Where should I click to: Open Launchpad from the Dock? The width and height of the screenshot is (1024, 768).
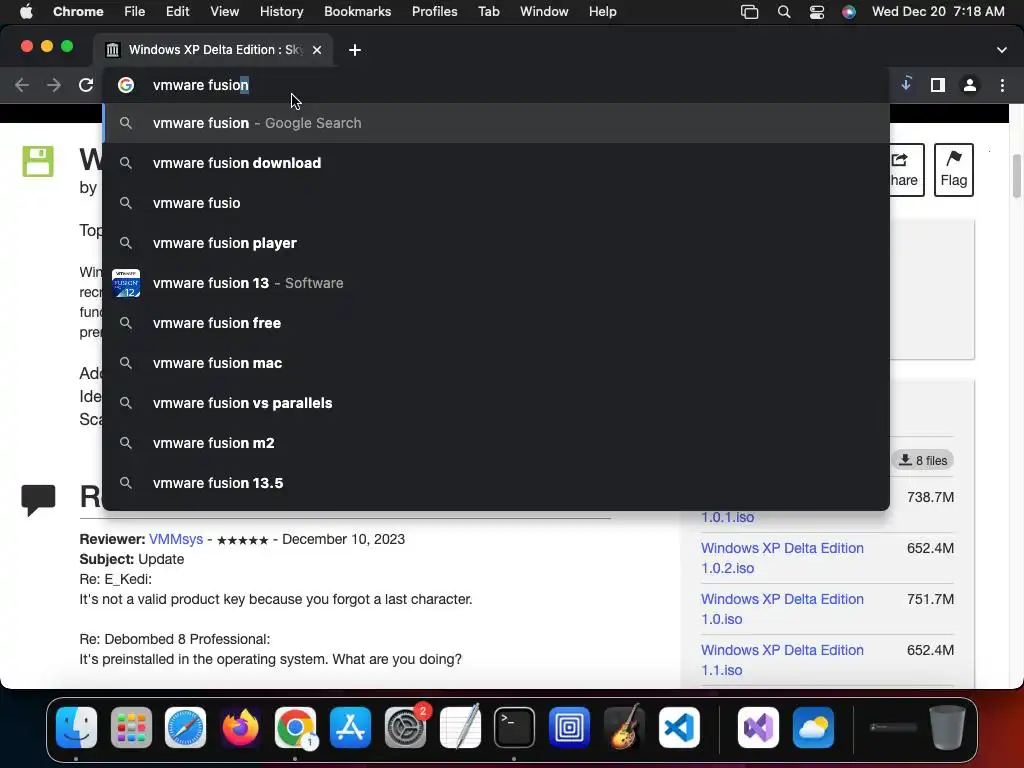[131, 727]
